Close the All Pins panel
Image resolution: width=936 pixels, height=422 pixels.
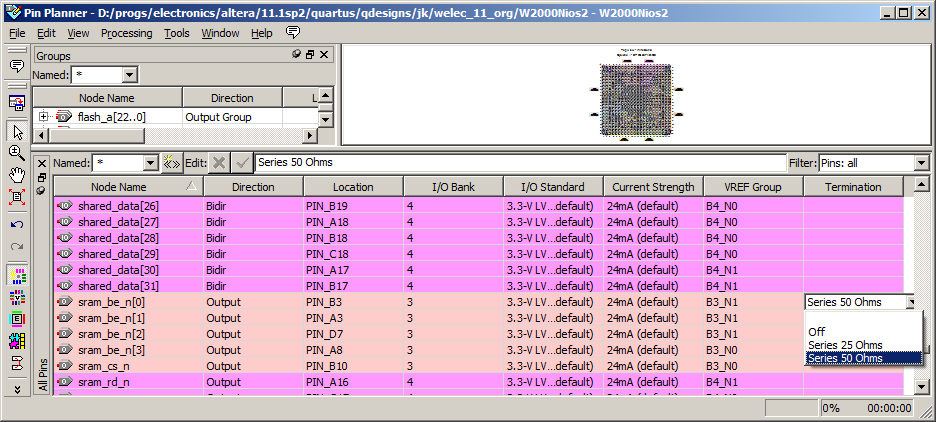(x=41, y=163)
